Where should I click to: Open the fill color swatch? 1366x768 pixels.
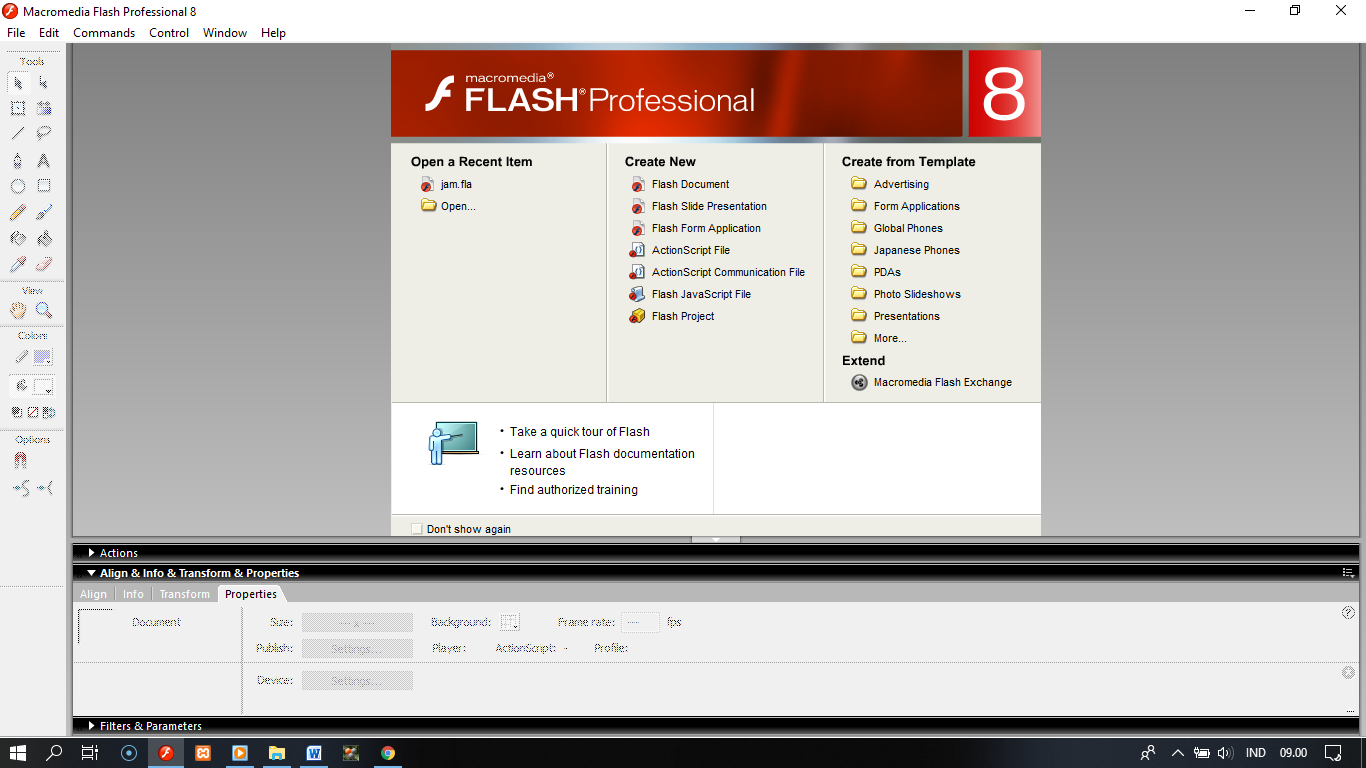[x=43, y=387]
